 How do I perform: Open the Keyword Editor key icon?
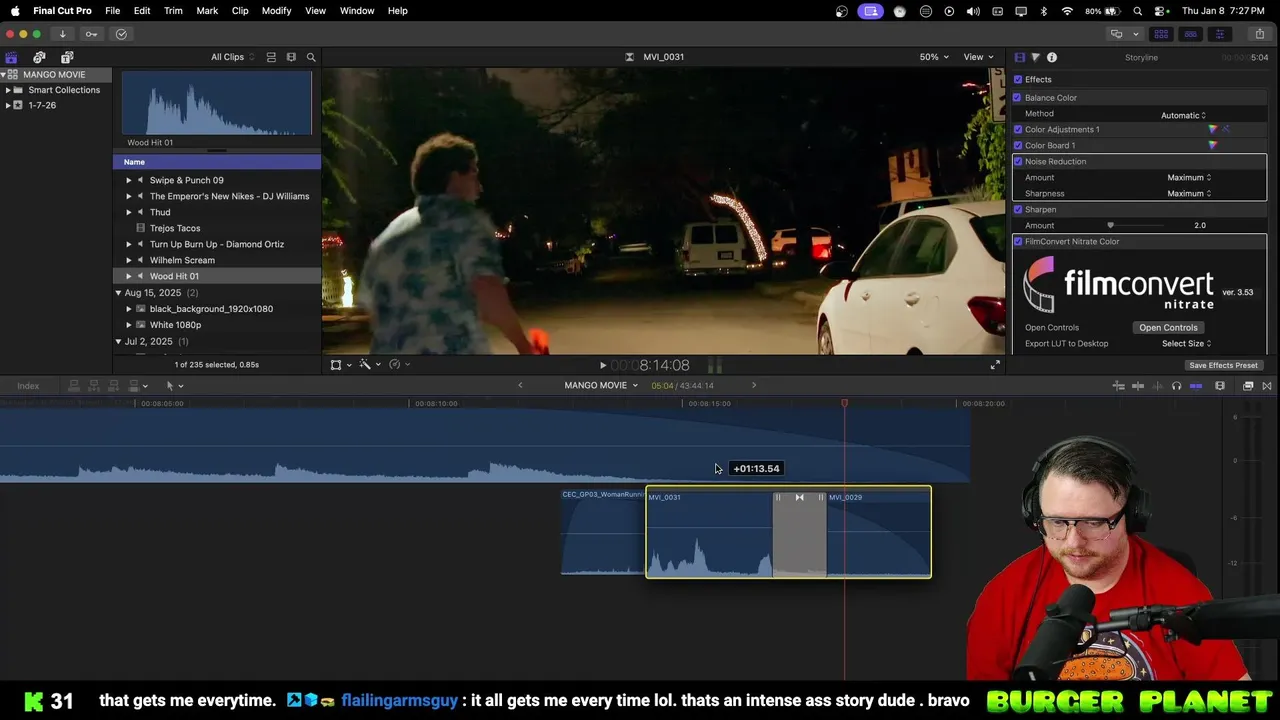pos(91,34)
